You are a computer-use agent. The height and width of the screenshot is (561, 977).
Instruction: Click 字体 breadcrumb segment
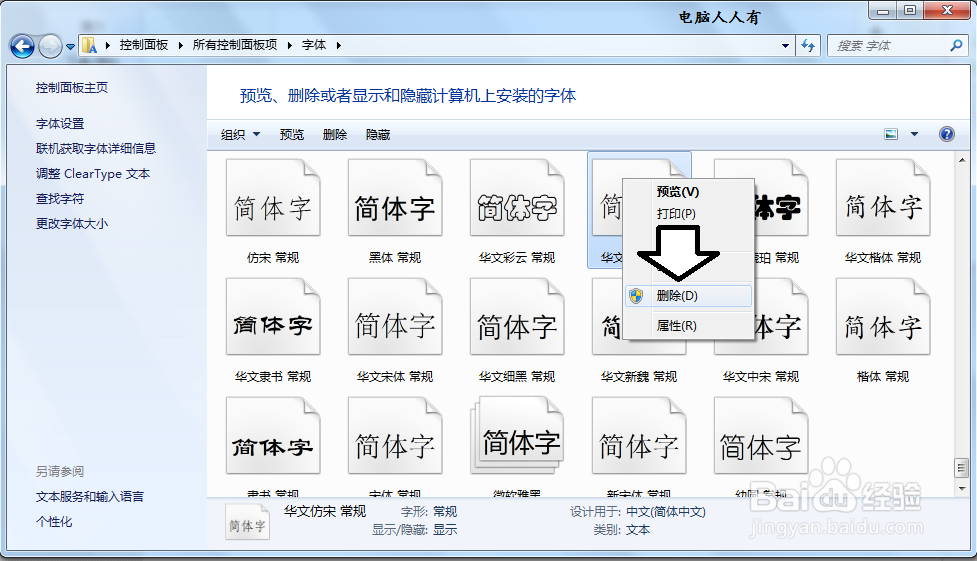click(x=314, y=45)
